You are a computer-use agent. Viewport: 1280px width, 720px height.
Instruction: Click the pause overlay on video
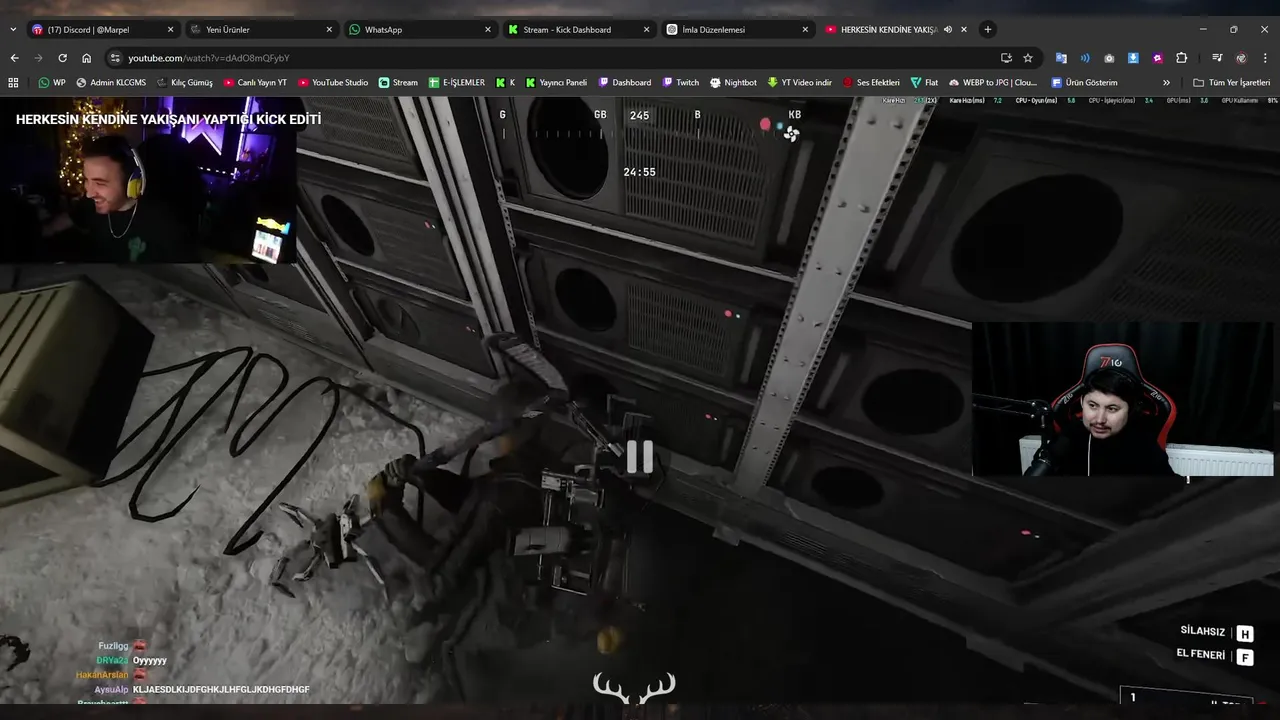[x=640, y=457]
